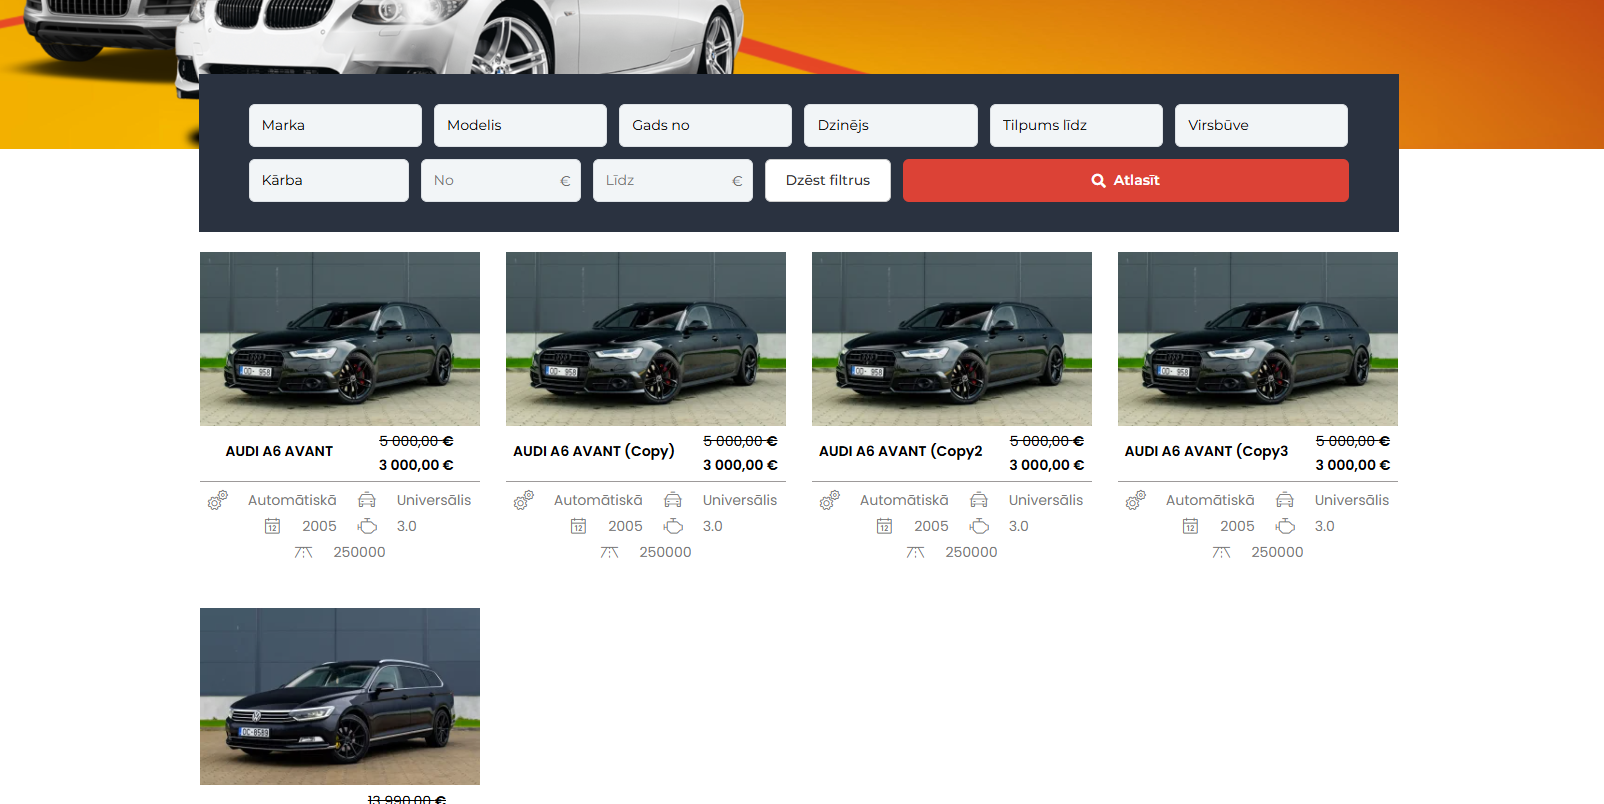Image resolution: width=1604 pixels, height=804 pixels.
Task: Focus the Līdz maximum price field
Action: click(664, 181)
